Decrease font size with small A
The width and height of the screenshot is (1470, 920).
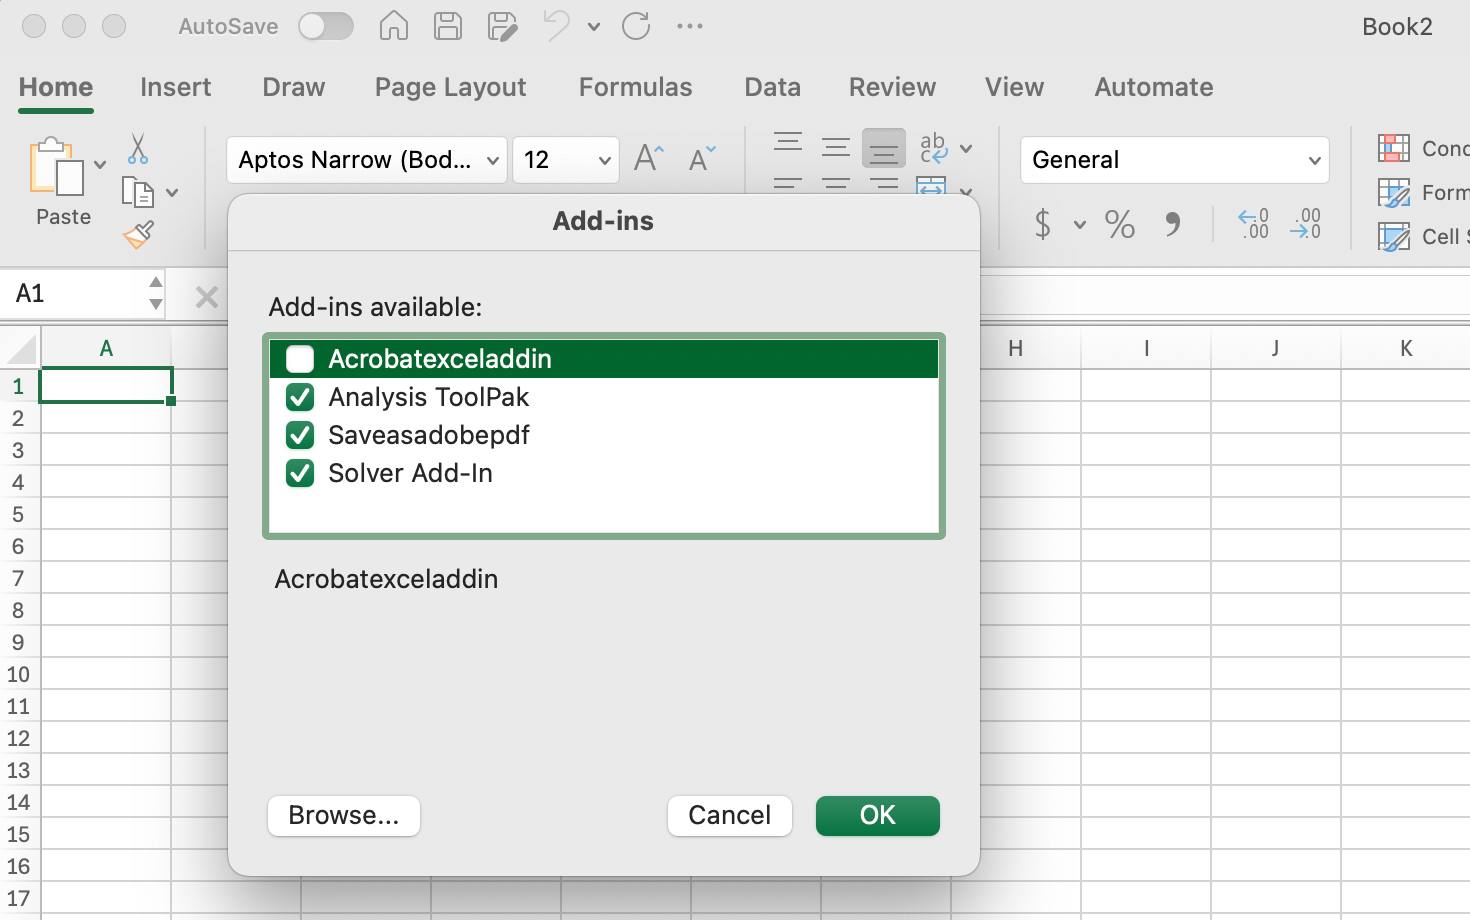[702, 158]
